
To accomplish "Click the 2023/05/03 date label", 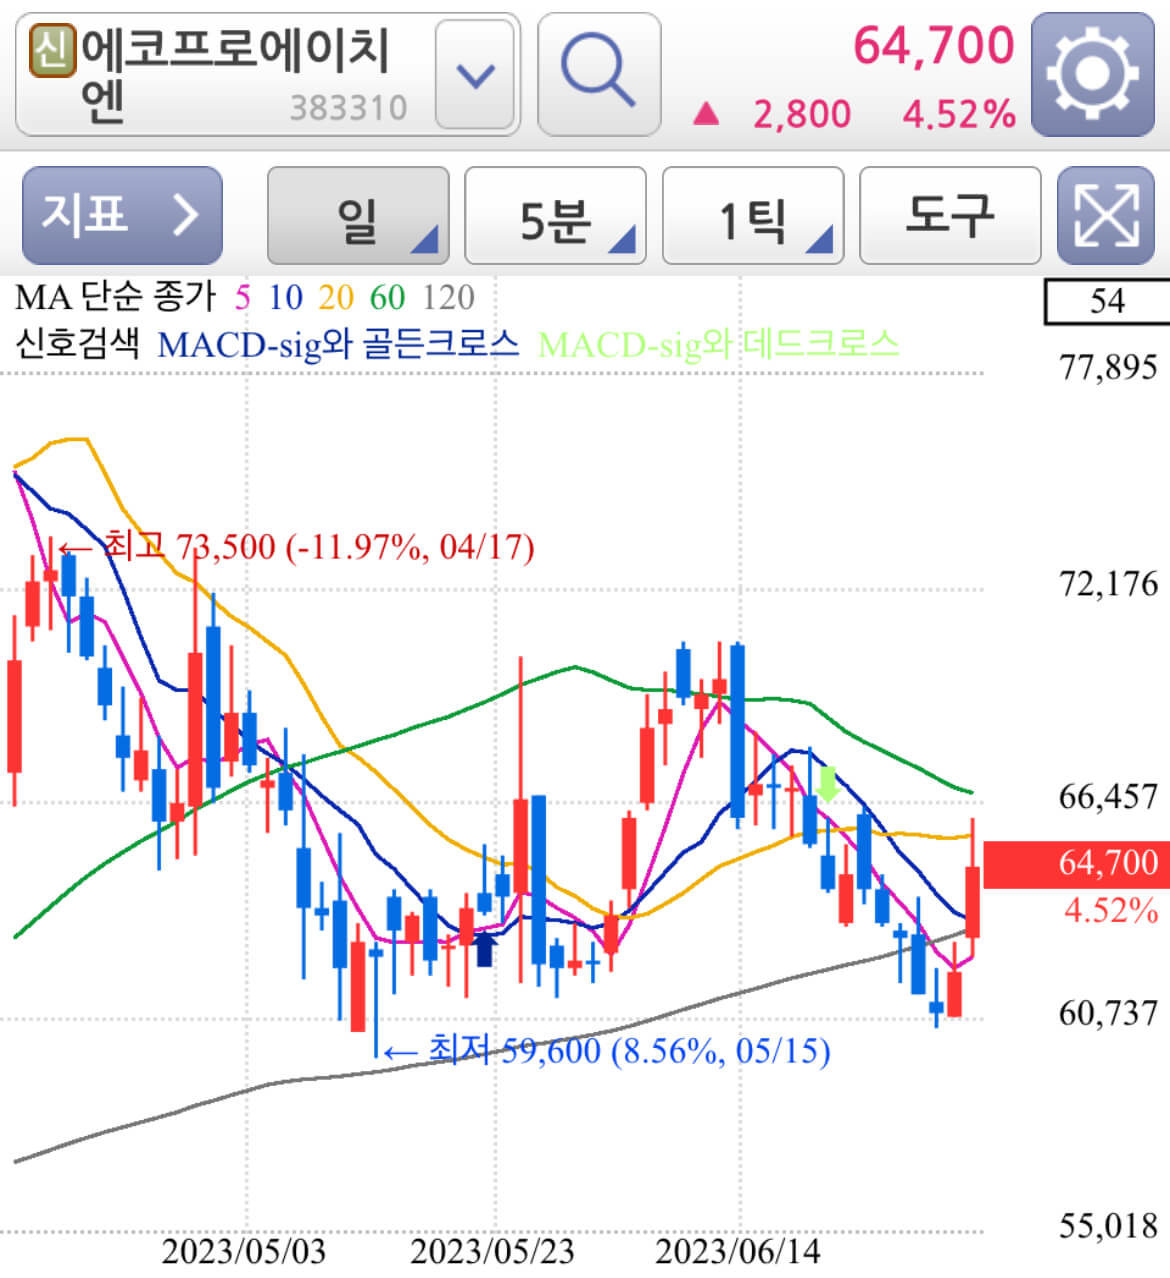I will 244,1251.
